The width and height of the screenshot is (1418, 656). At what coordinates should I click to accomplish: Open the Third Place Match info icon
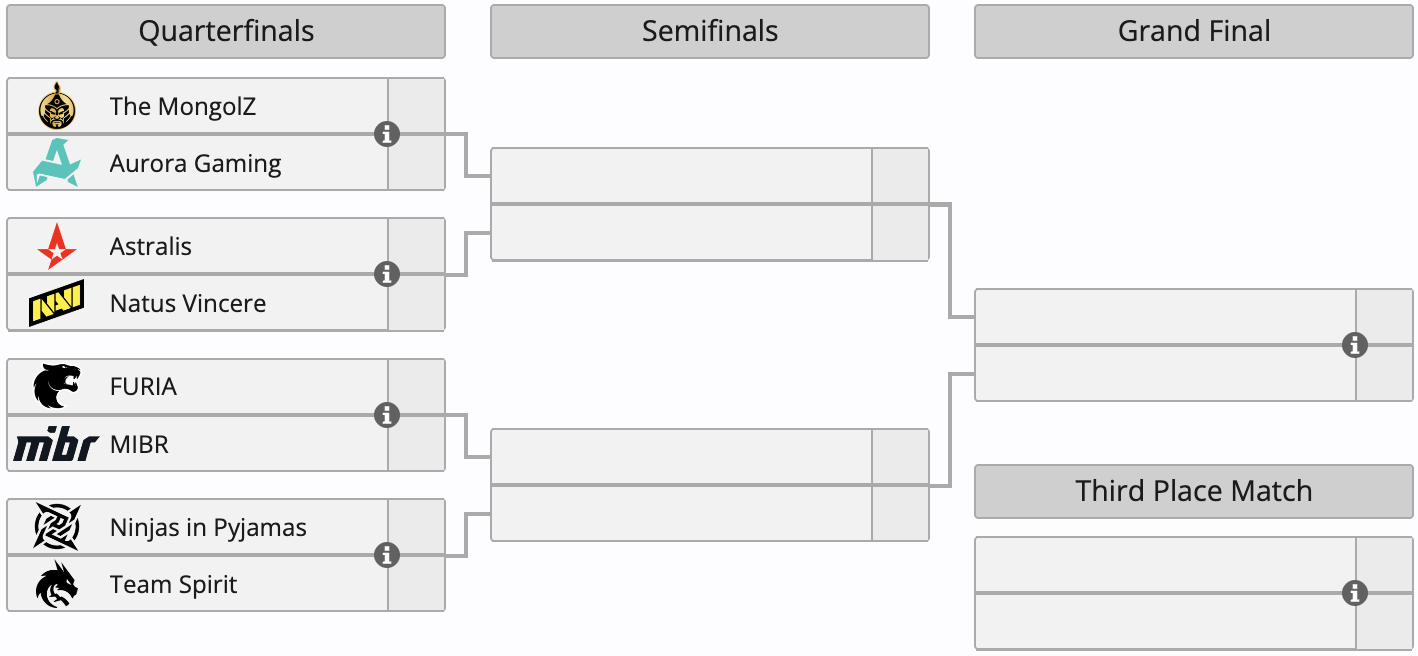tap(1355, 593)
